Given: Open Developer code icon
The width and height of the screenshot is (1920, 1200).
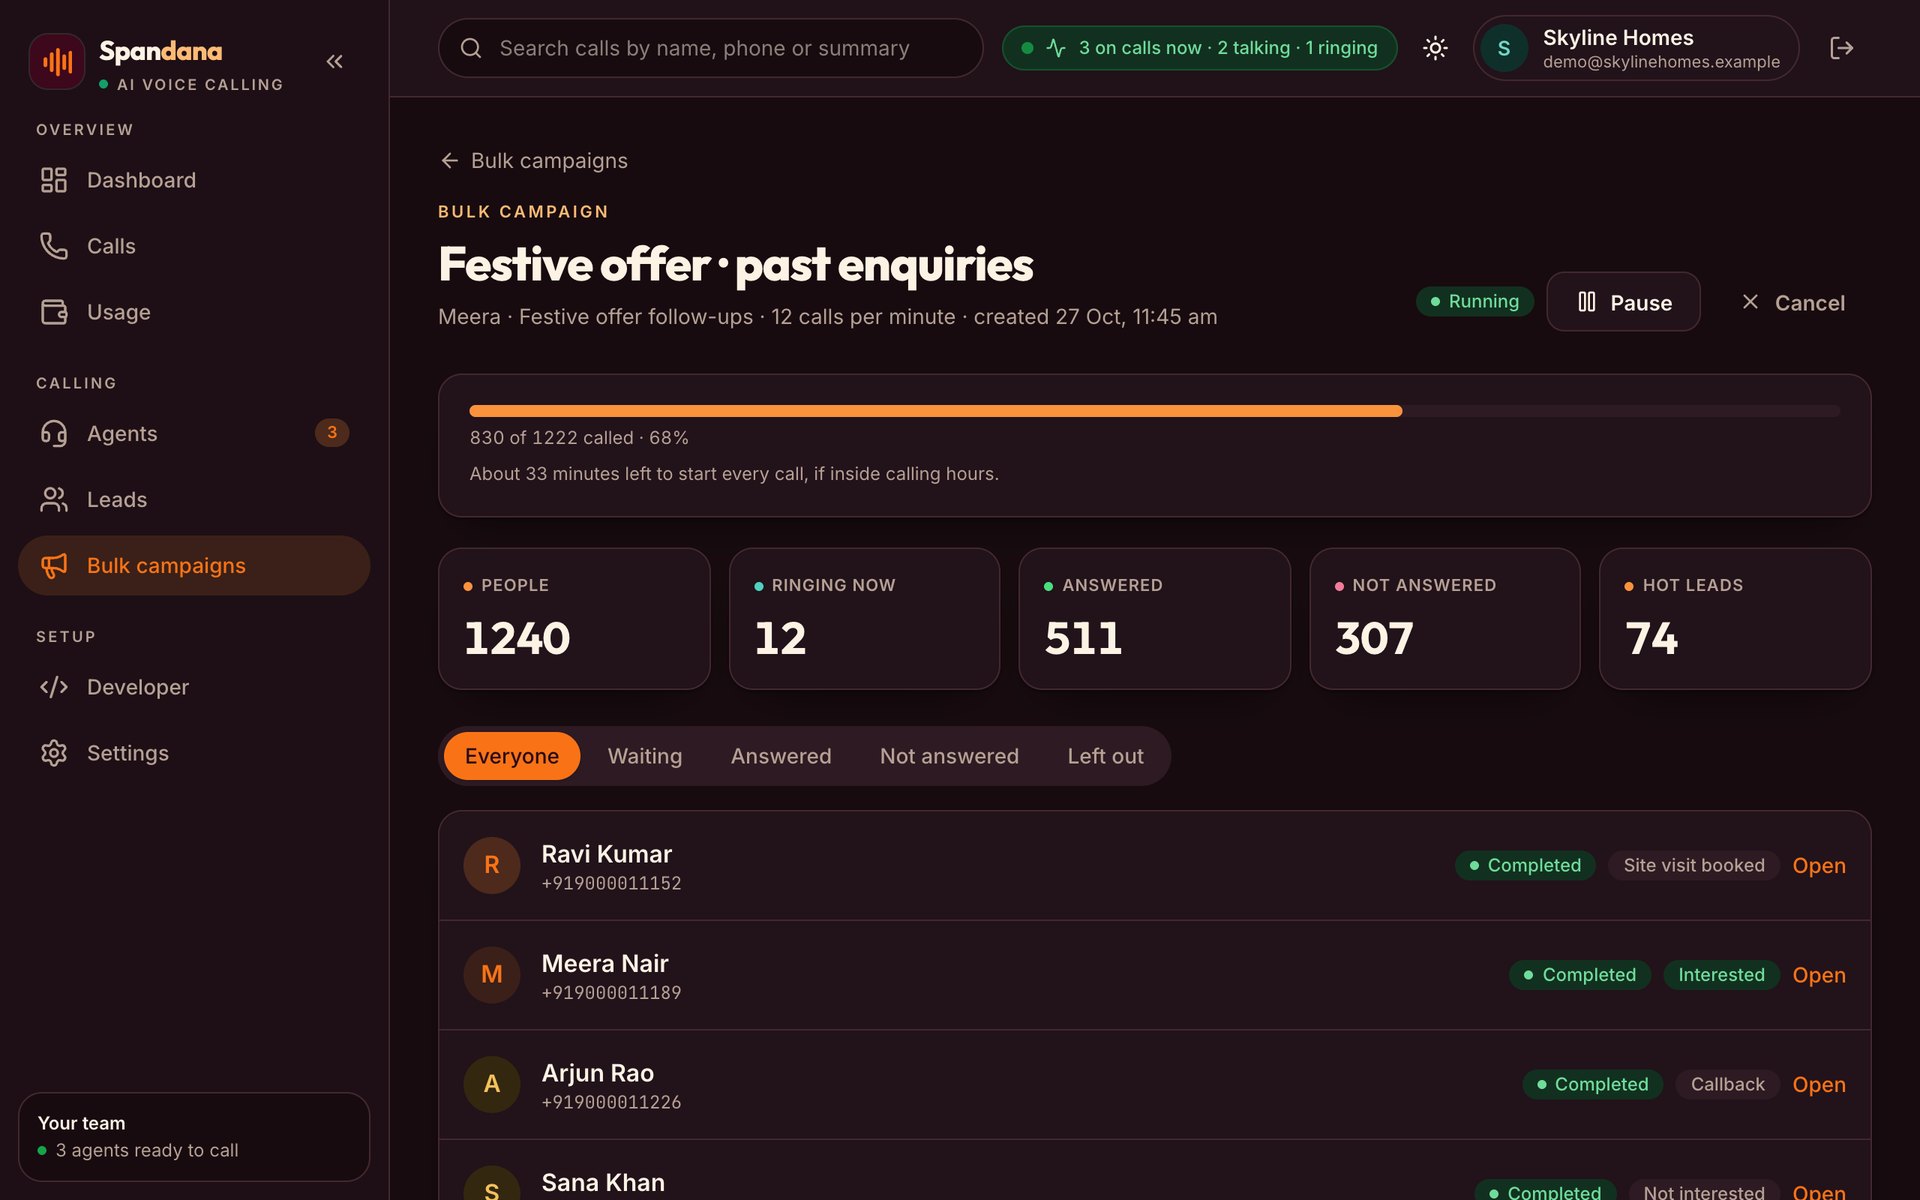Looking at the screenshot, I should (54, 687).
